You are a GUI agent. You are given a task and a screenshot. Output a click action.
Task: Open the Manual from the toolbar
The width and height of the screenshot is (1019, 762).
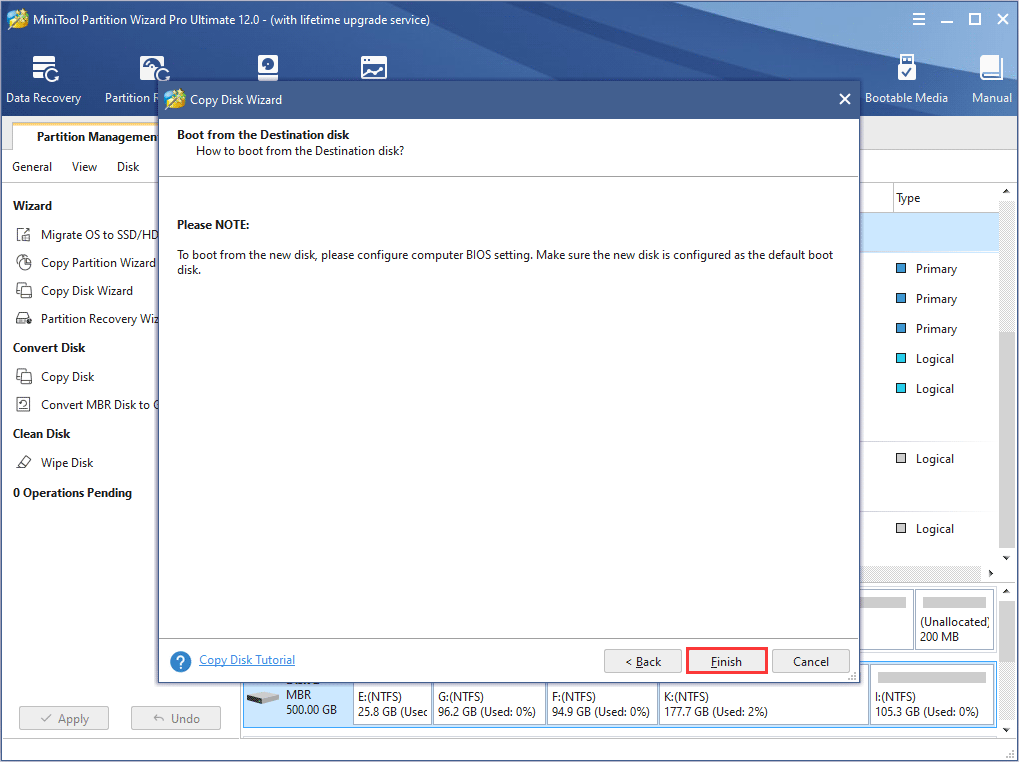[x=992, y=79]
